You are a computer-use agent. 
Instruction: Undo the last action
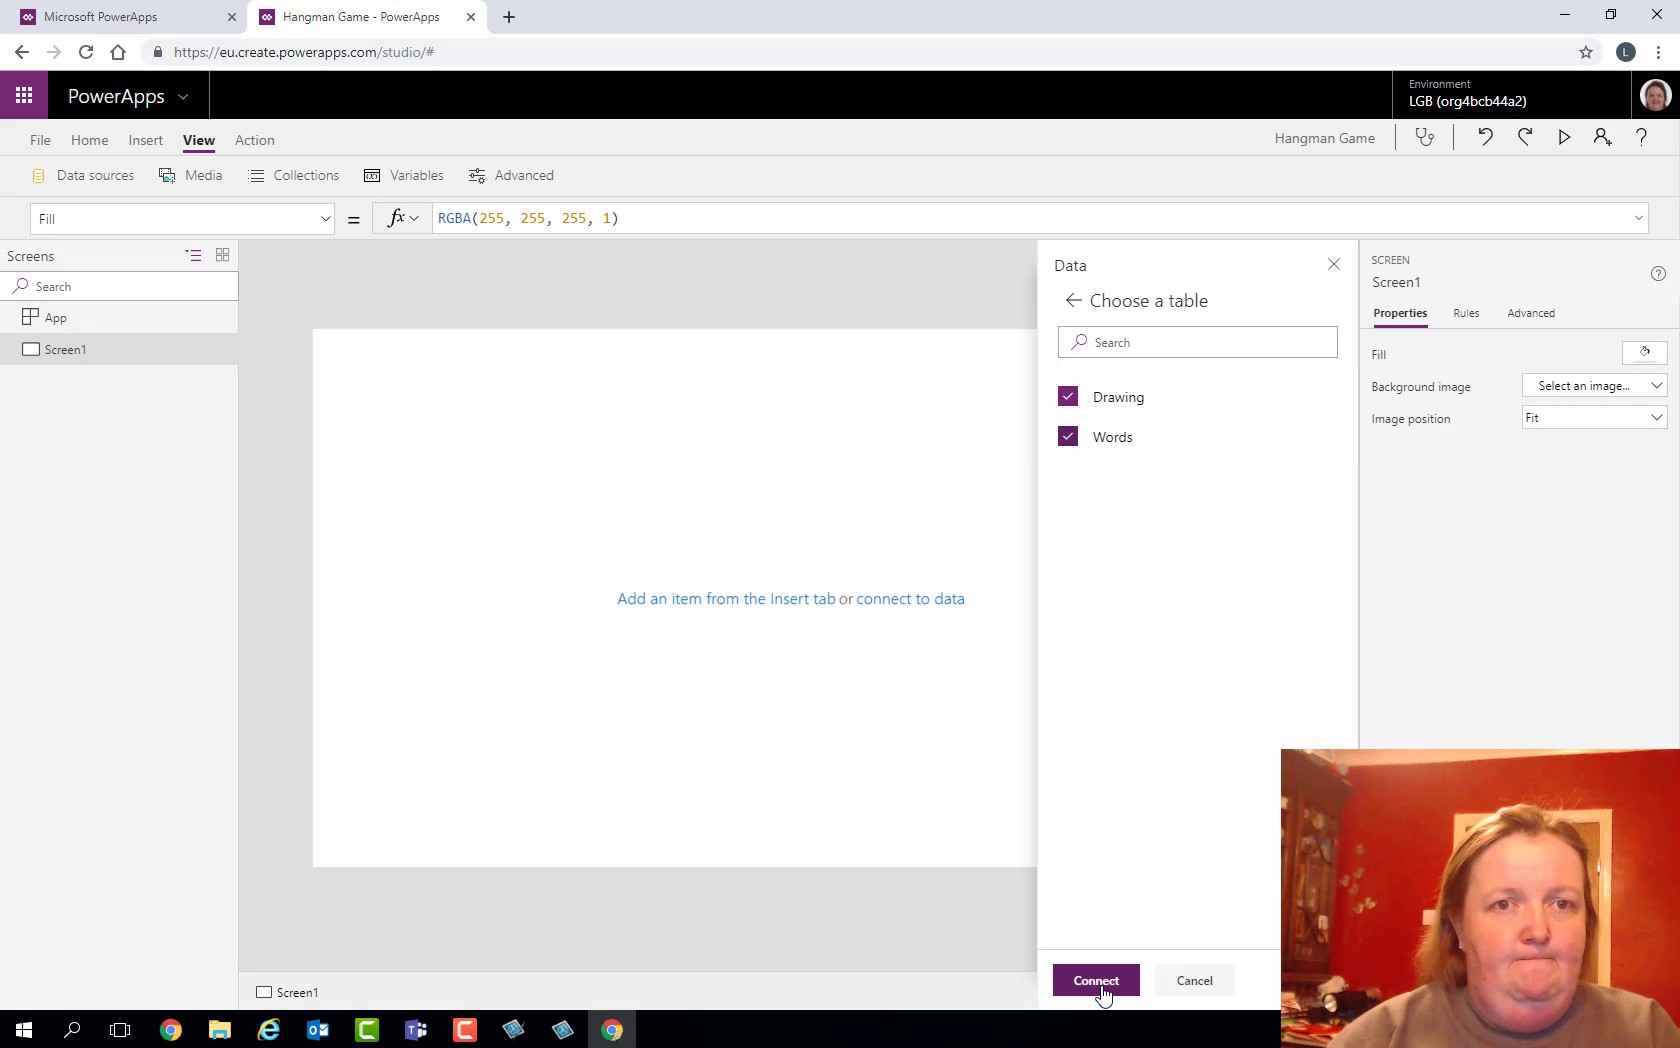click(x=1485, y=138)
